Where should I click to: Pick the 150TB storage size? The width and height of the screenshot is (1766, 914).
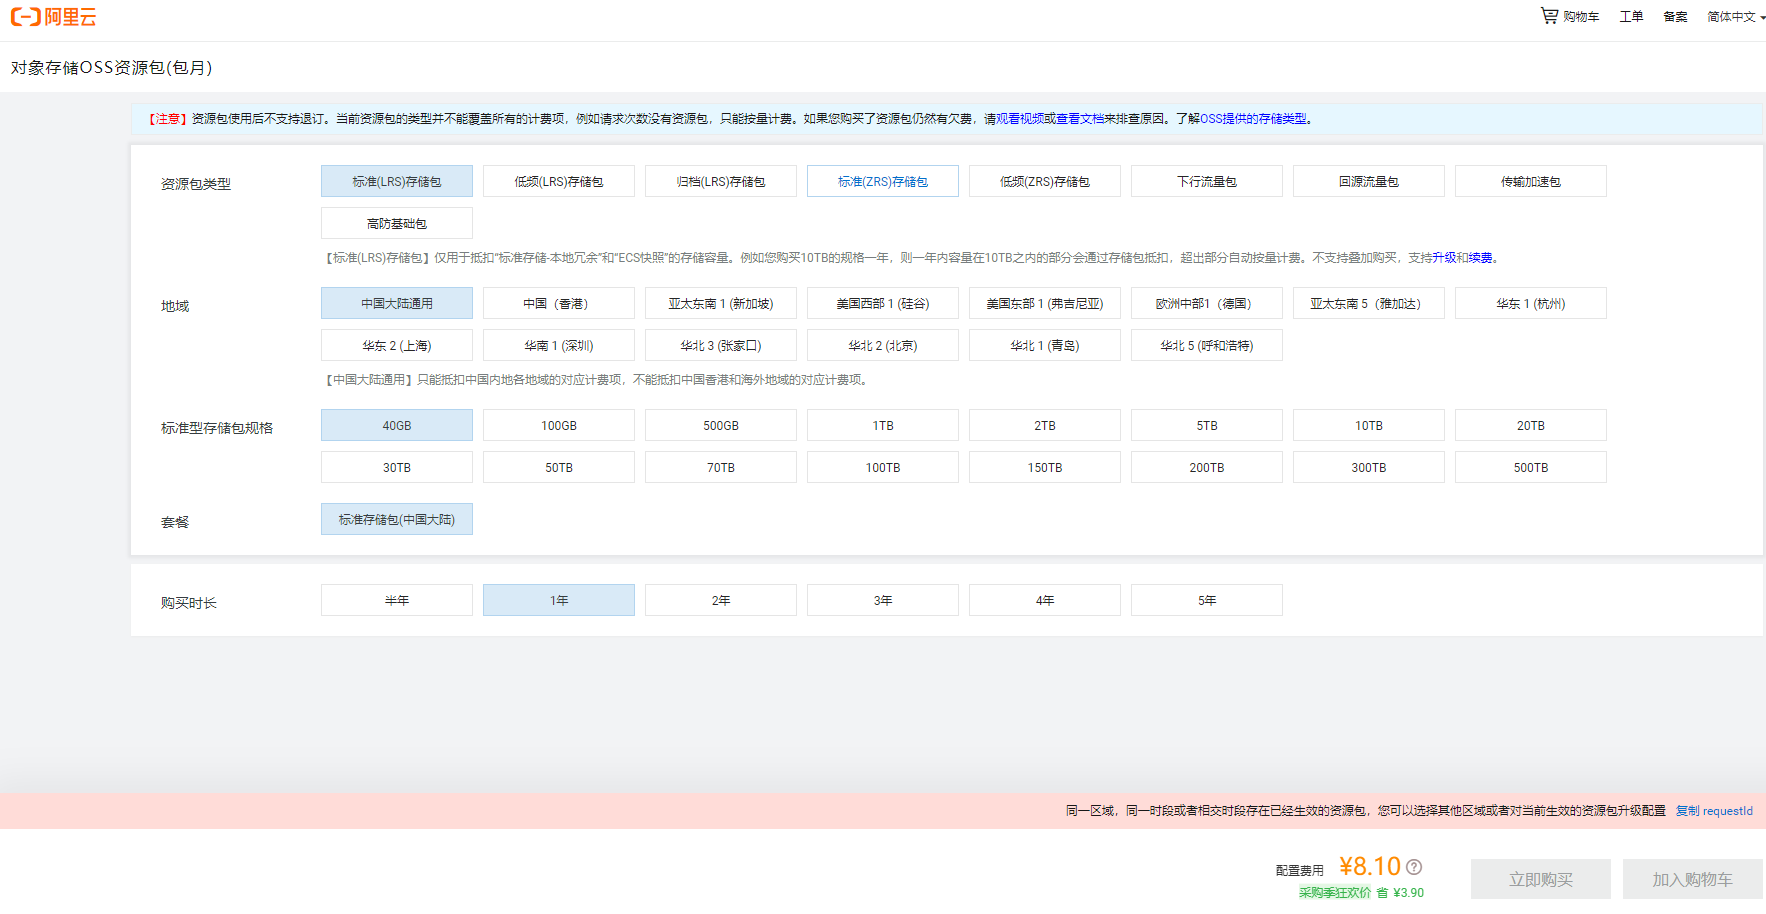(x=1045, y=467)
